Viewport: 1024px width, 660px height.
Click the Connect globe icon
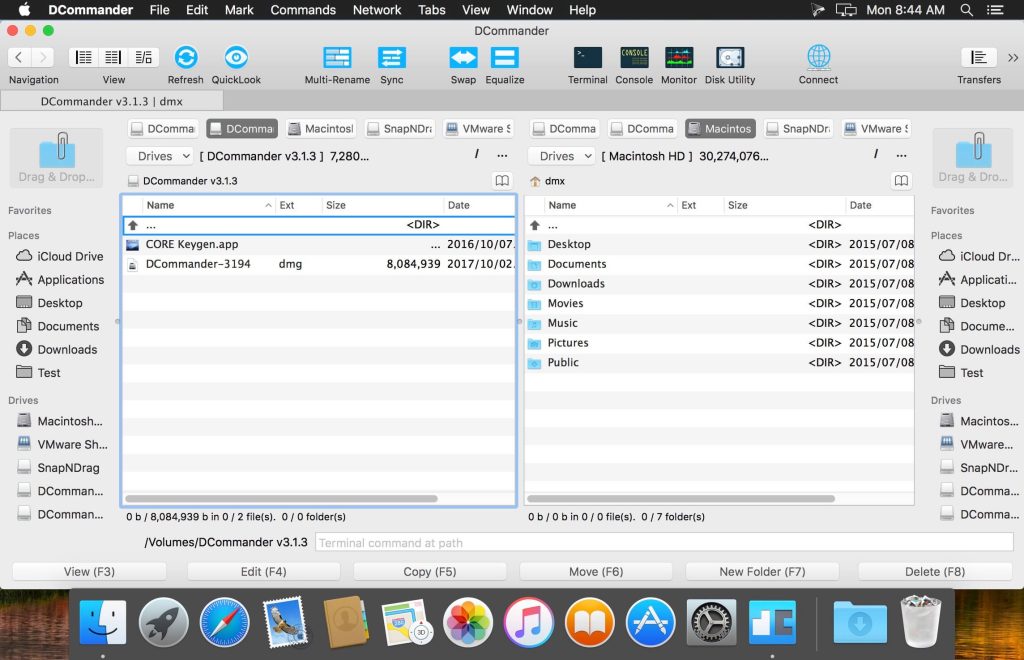pyautogui.click(x=818, y=57)
